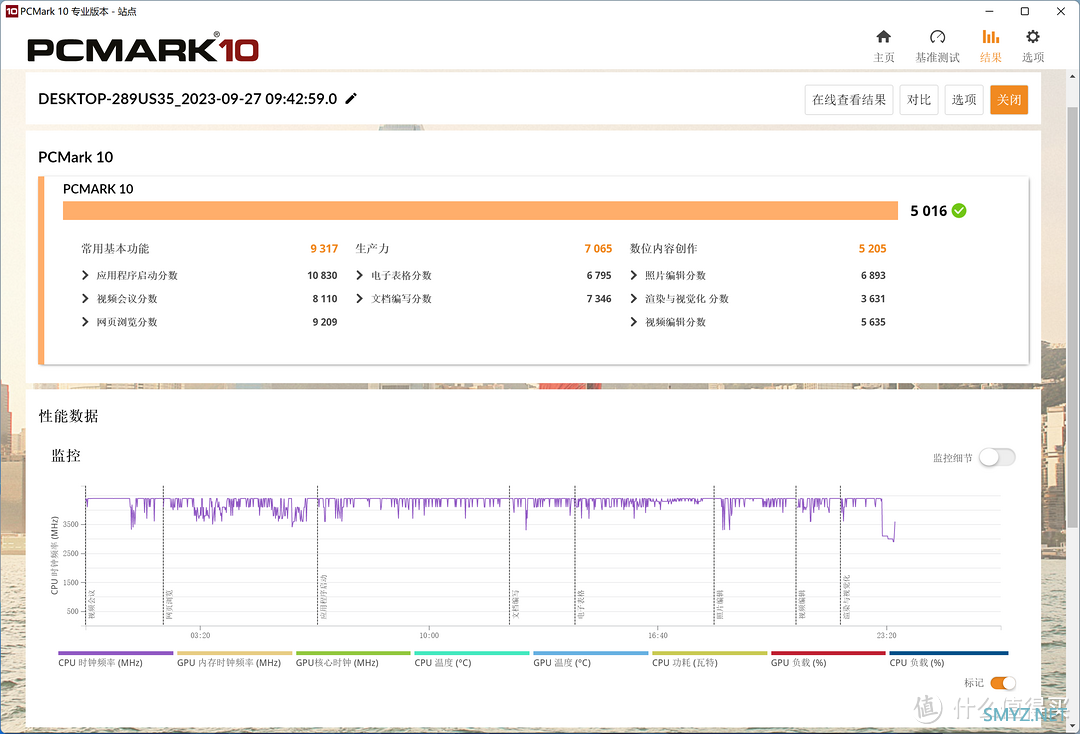The width and height of the screenshot is (1080, 734).
Task: Click the PCMARK10 logo
Action: coord(143,49)
